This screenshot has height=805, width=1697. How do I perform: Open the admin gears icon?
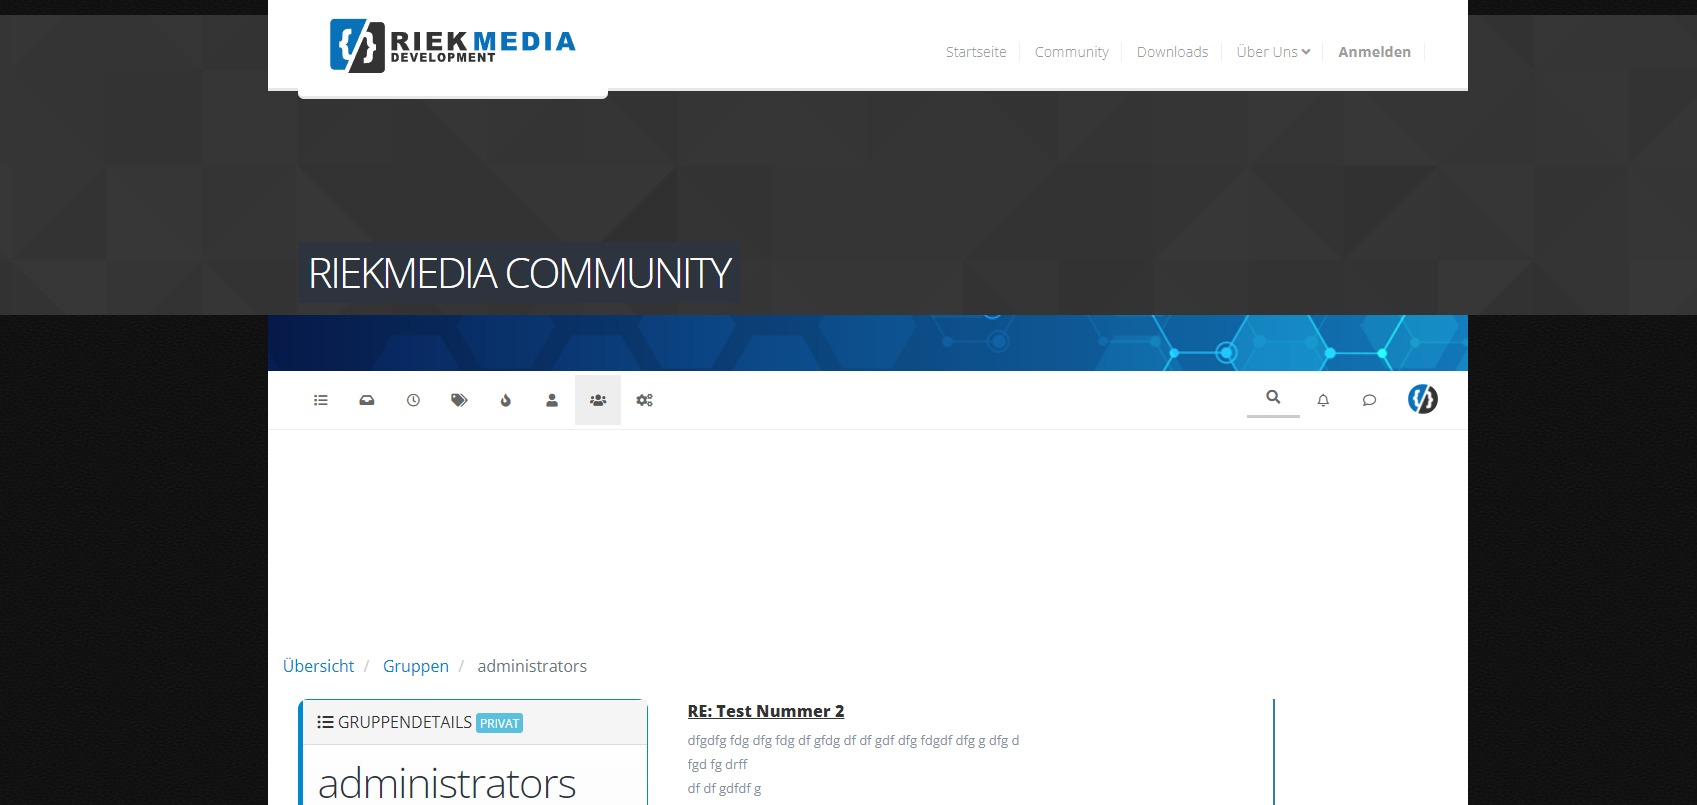point(645,400)
